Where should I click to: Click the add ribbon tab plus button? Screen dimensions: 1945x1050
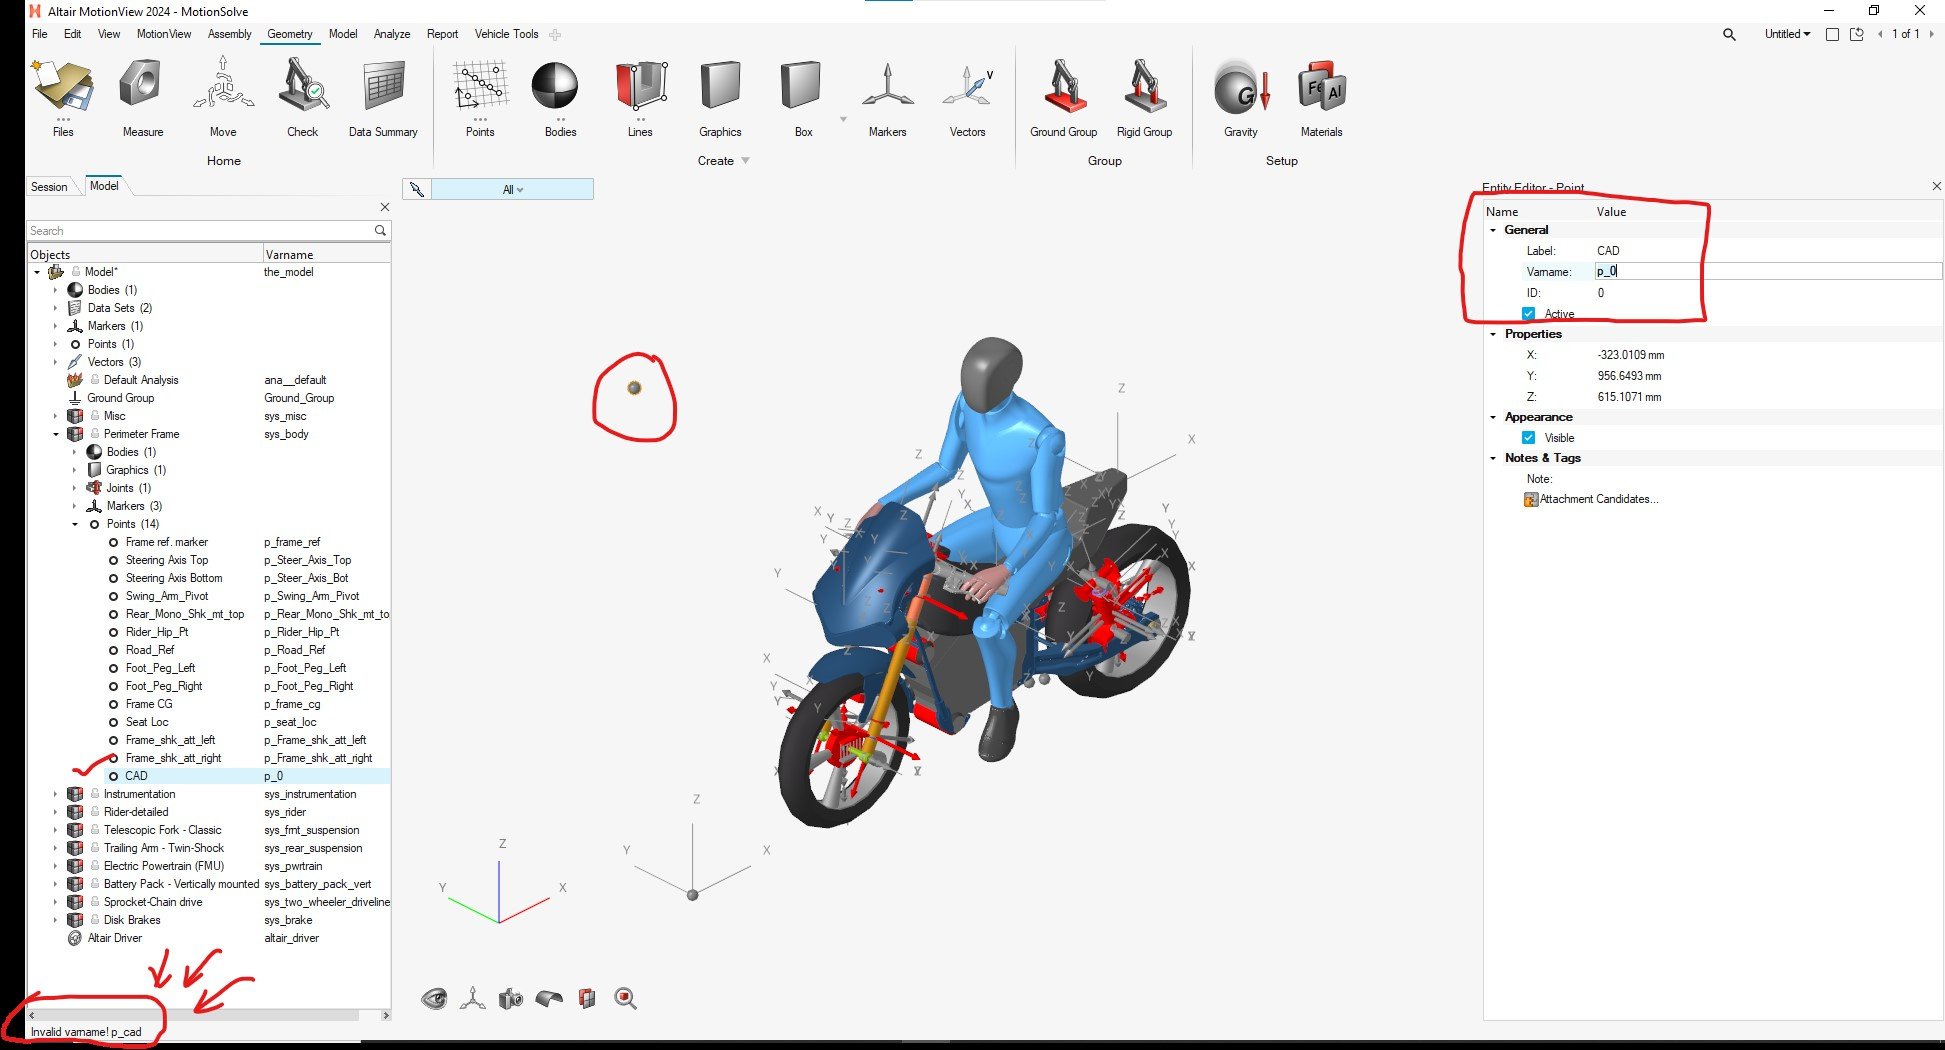(x=555, y=35)
